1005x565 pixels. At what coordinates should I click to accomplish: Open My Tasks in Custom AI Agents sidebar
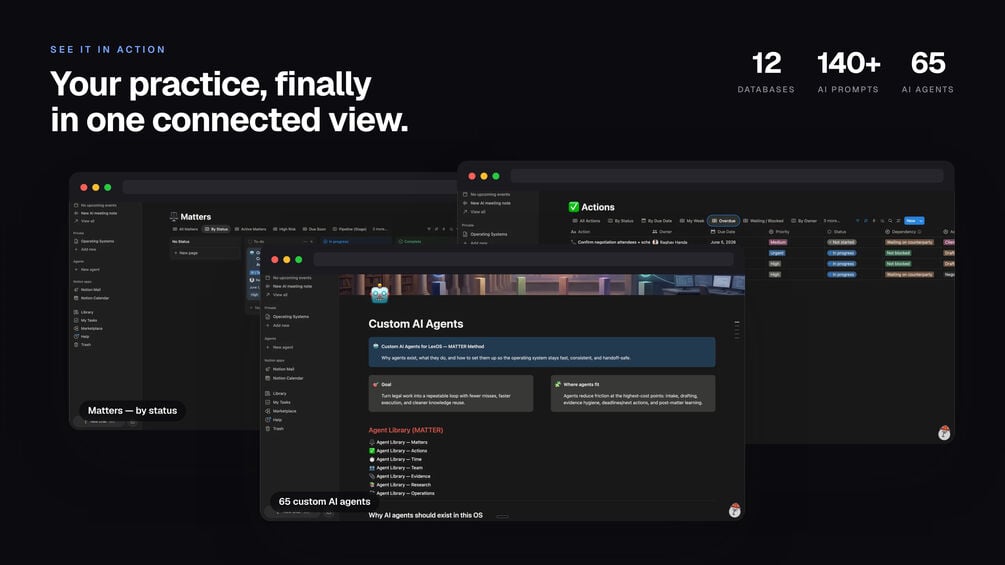tap(278, 402)
